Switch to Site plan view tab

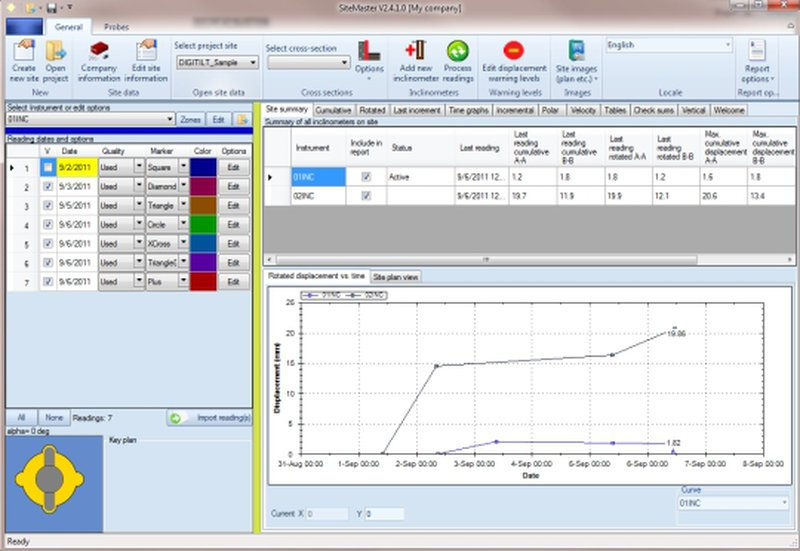tap(395, 277)
